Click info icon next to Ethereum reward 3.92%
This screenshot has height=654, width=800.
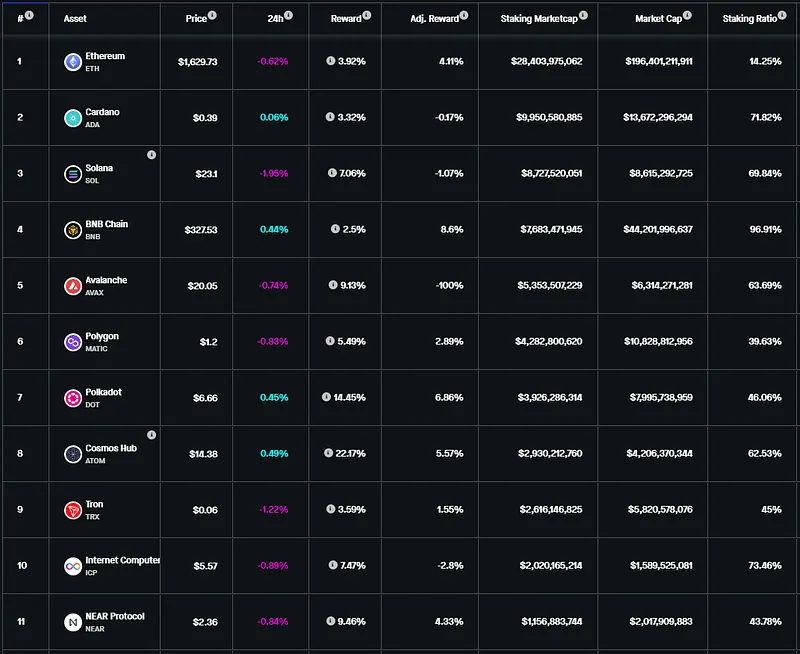[x=331, y=61]
